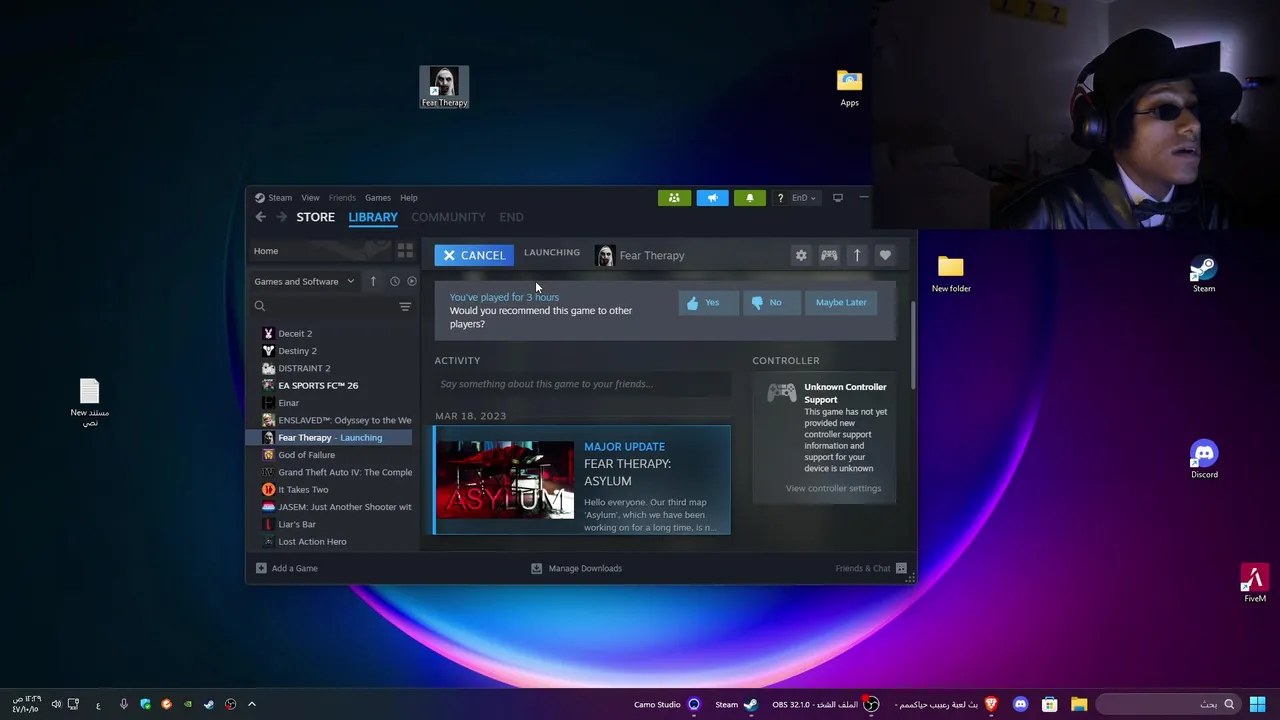Viewport: 1280px width, 720px height.
Task: Select FiveM desktop shortcut
Action: point(1254,583)
